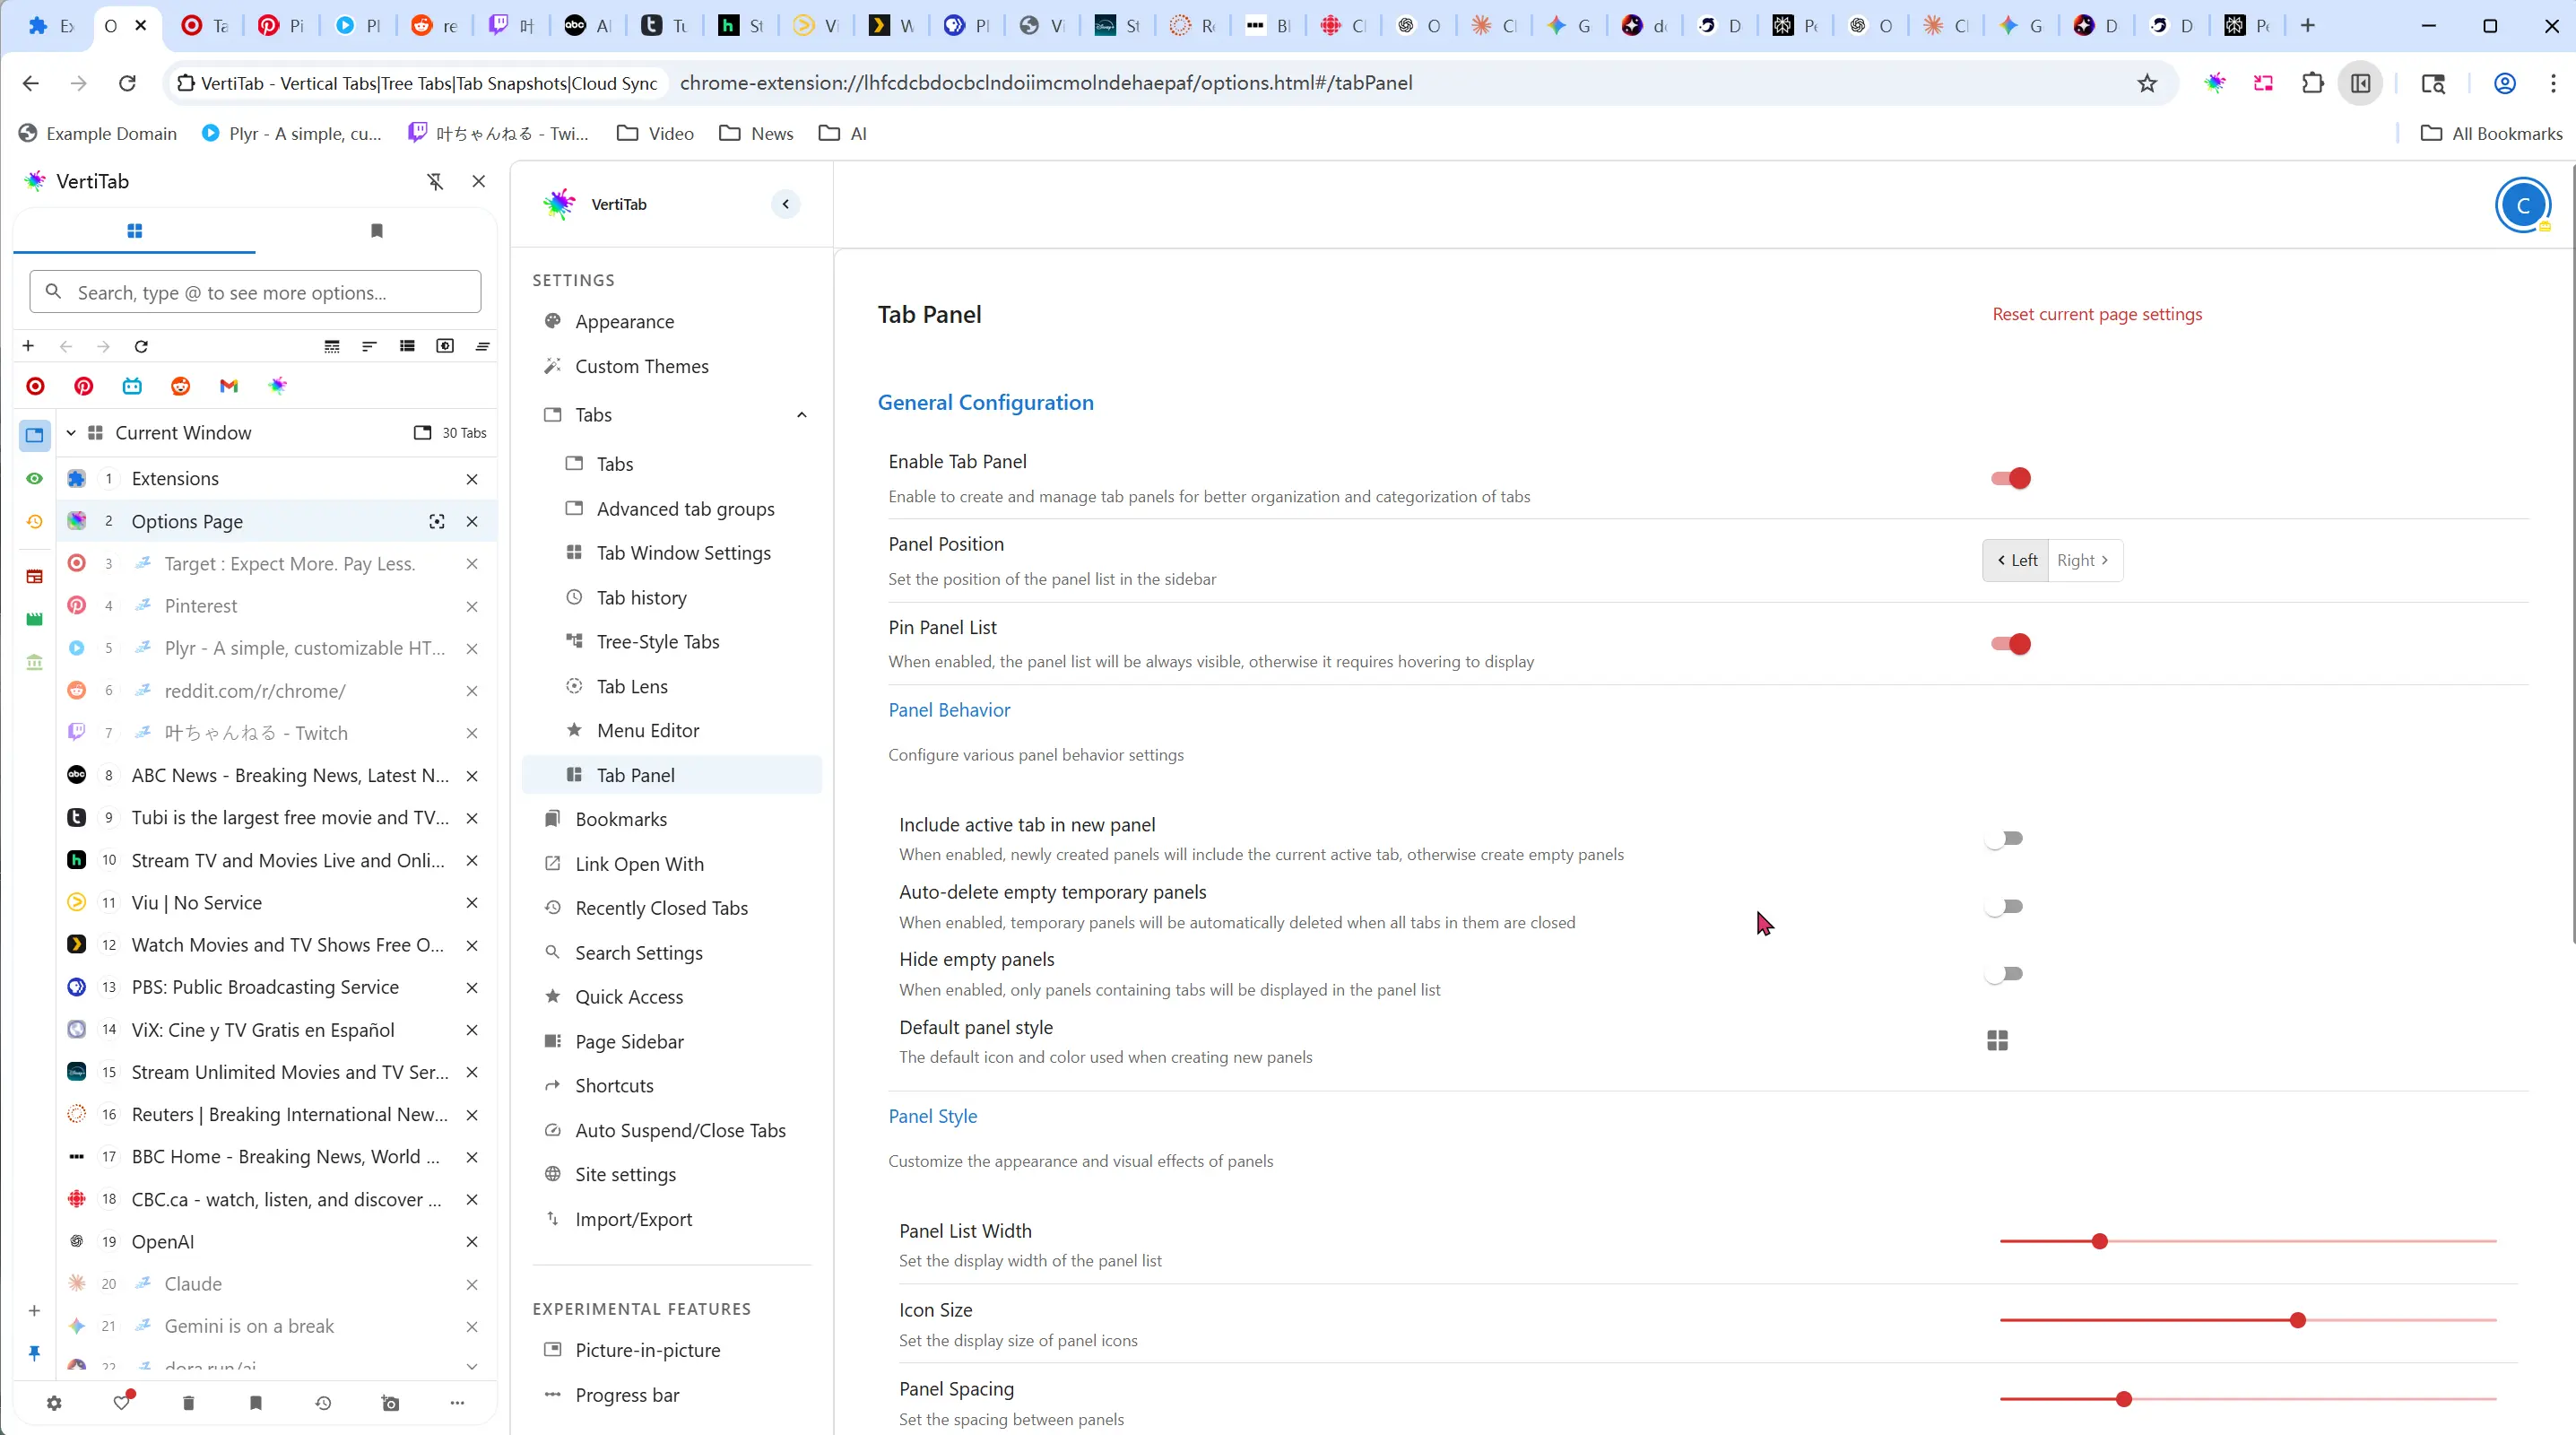Image resolution: width=2576 pixels, height=1435 pixels.
Task: Collapse the Tabs settings section
Action: click(x=802, y=415)
